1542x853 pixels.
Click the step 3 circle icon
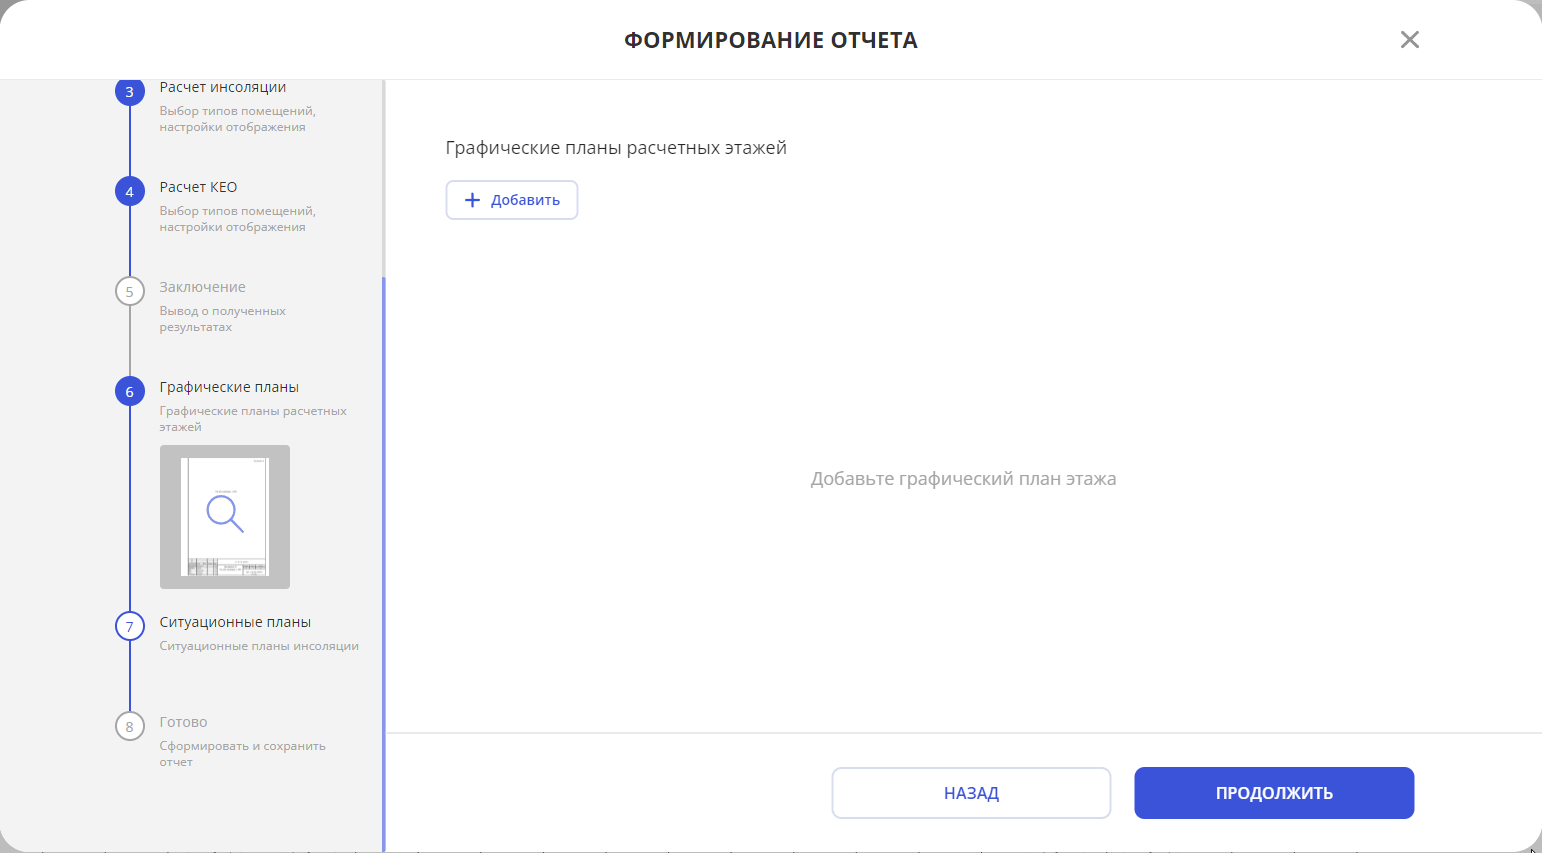click(130, 92)
